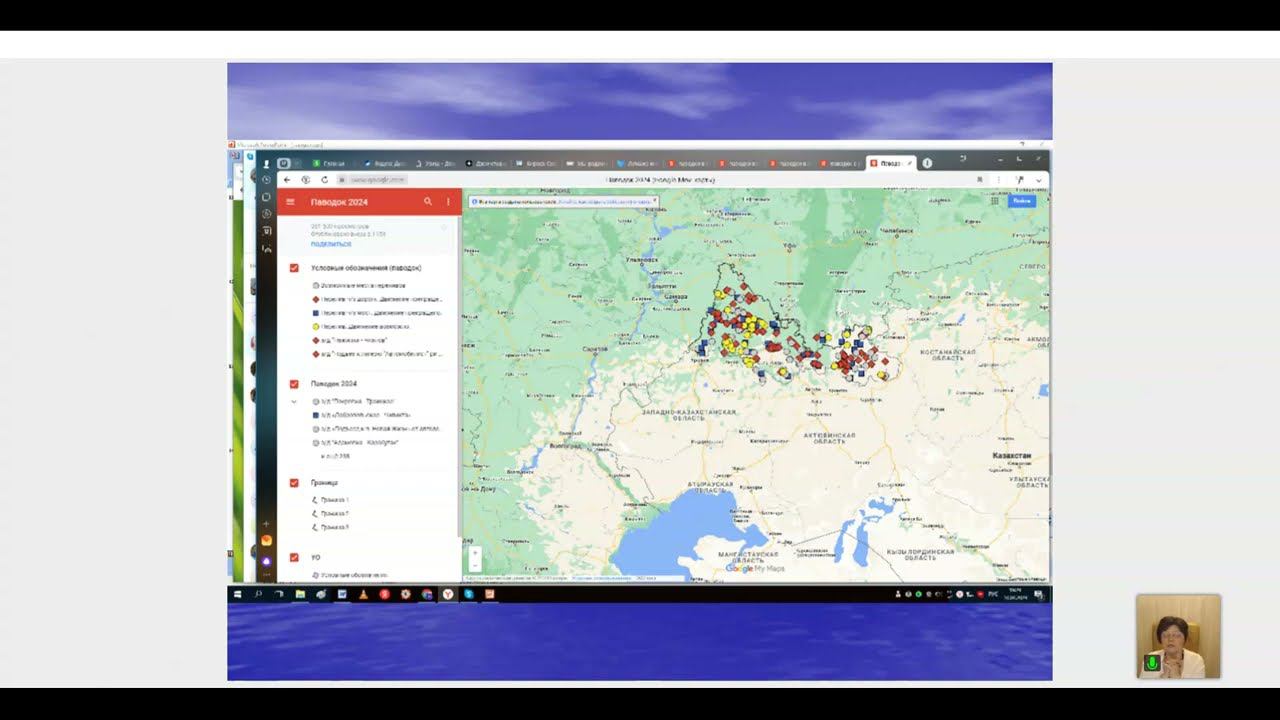Viewport: 1280px width, 720px height.
Task: Open the purple Alice icon in browser side panel
Action: click(266, 562)
